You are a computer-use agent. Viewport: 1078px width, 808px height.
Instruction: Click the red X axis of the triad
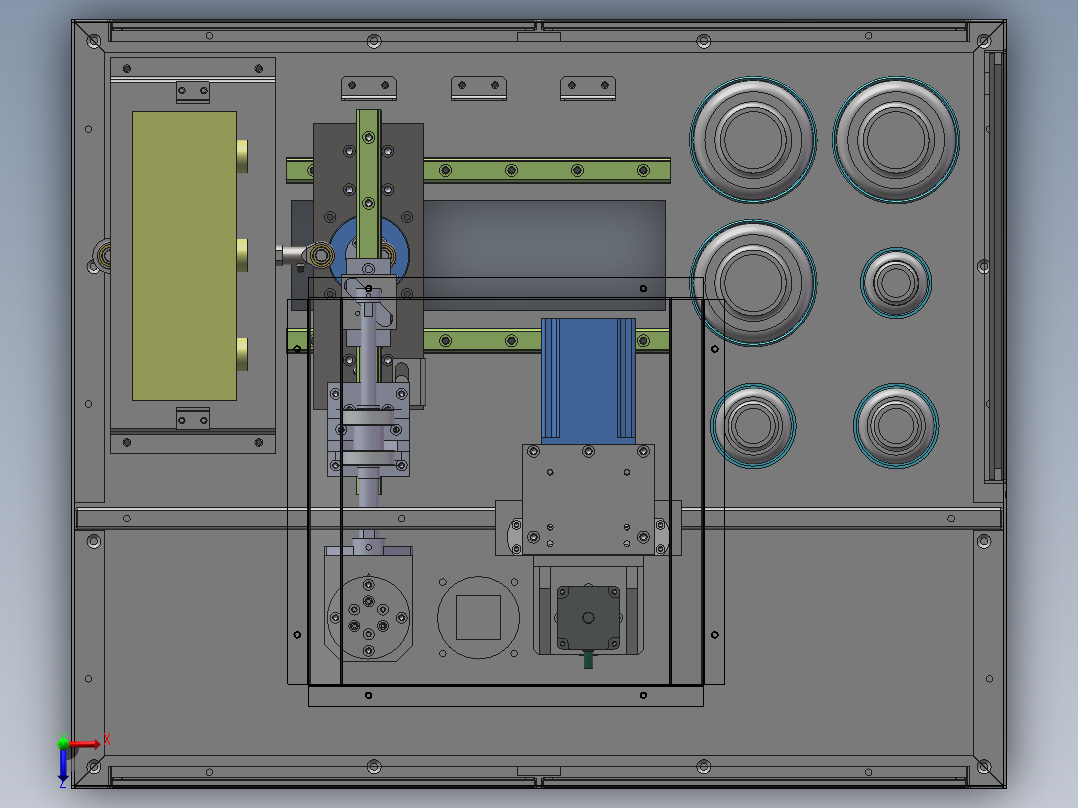(x=87, y=743)
